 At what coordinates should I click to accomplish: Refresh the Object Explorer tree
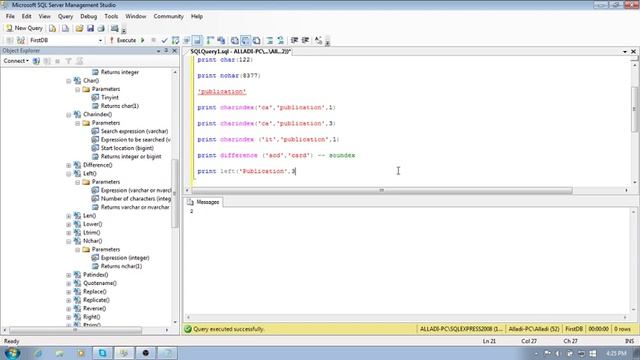click(x=79, y=61)
